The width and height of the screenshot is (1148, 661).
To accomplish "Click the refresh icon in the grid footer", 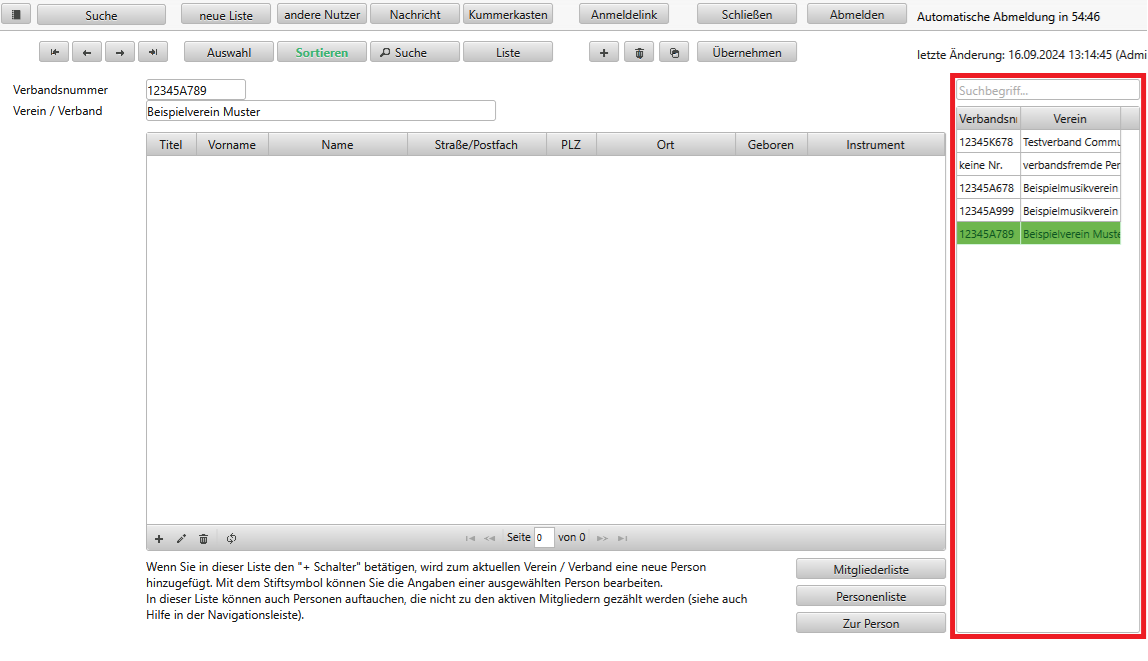I will 231,538.
